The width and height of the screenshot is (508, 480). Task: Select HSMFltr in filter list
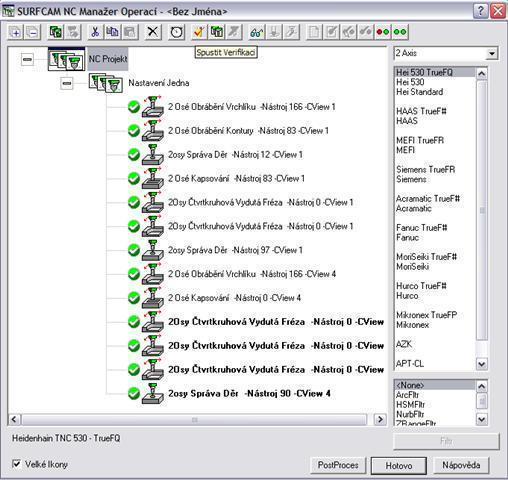click(x=410, y=405)
